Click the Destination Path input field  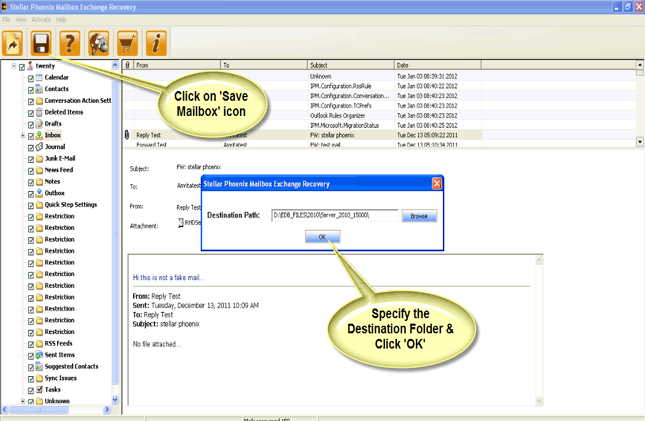coord(334,215)
